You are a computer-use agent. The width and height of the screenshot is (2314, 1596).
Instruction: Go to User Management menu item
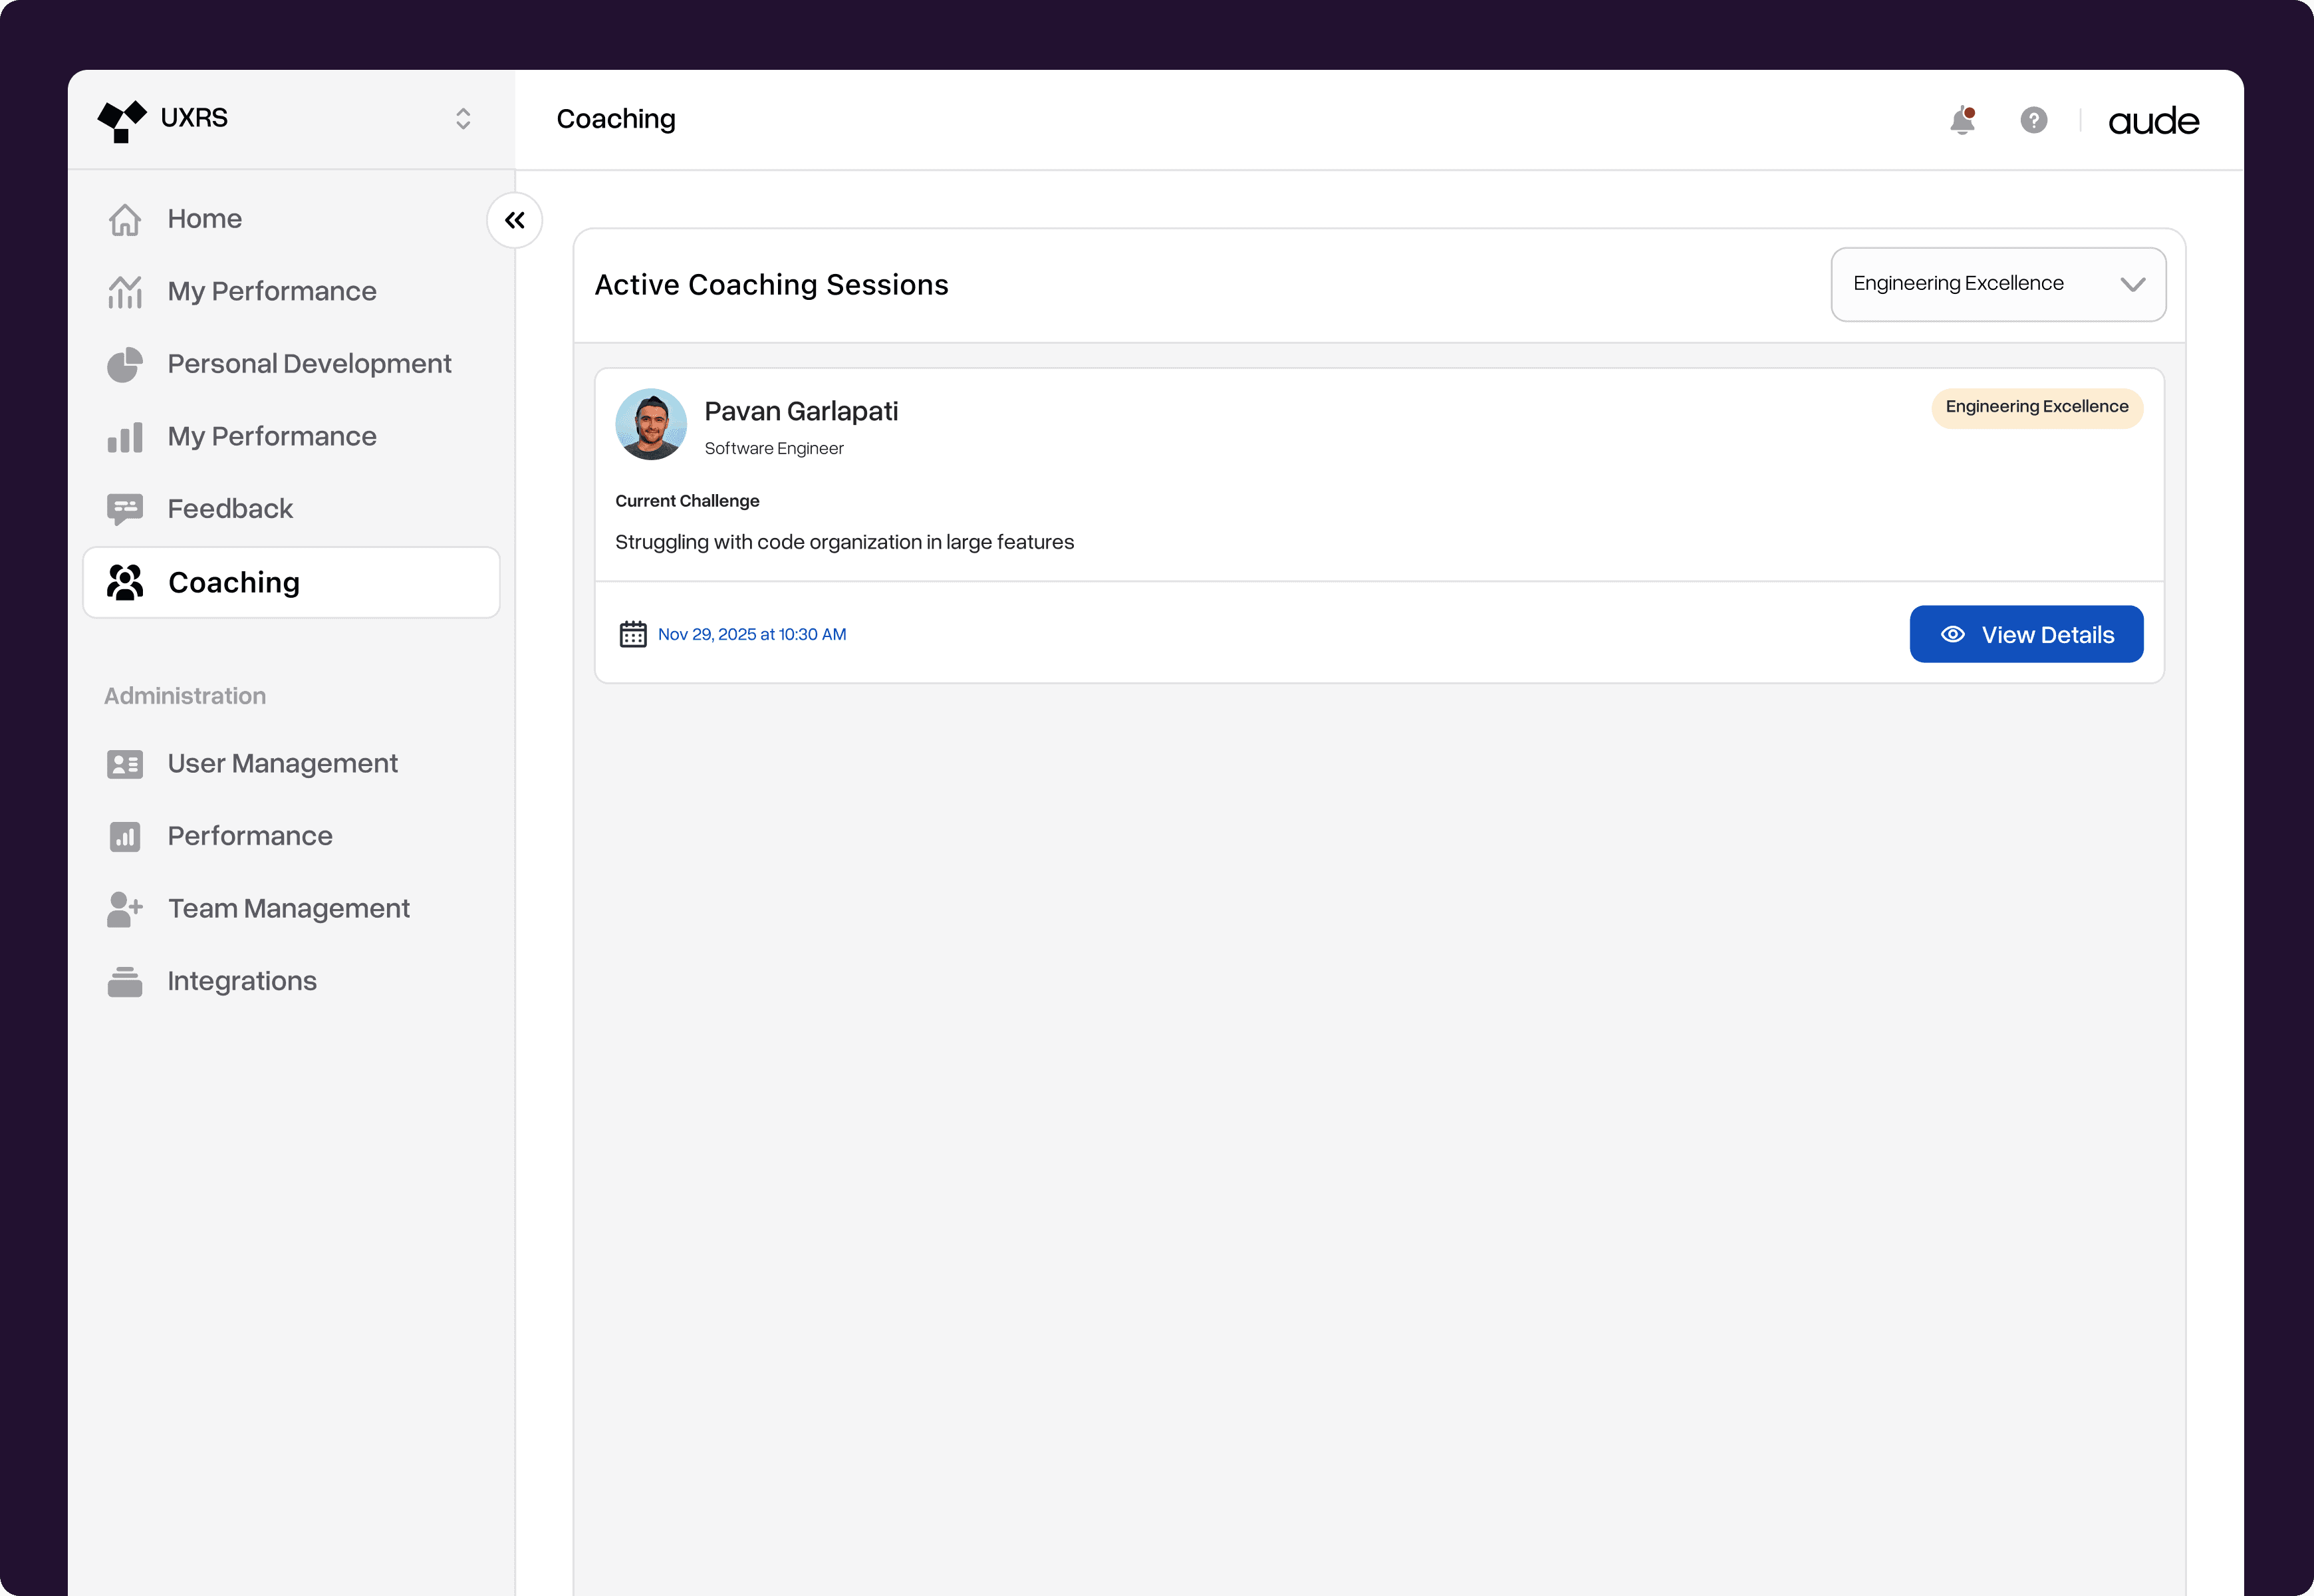(x=282, y=764)
